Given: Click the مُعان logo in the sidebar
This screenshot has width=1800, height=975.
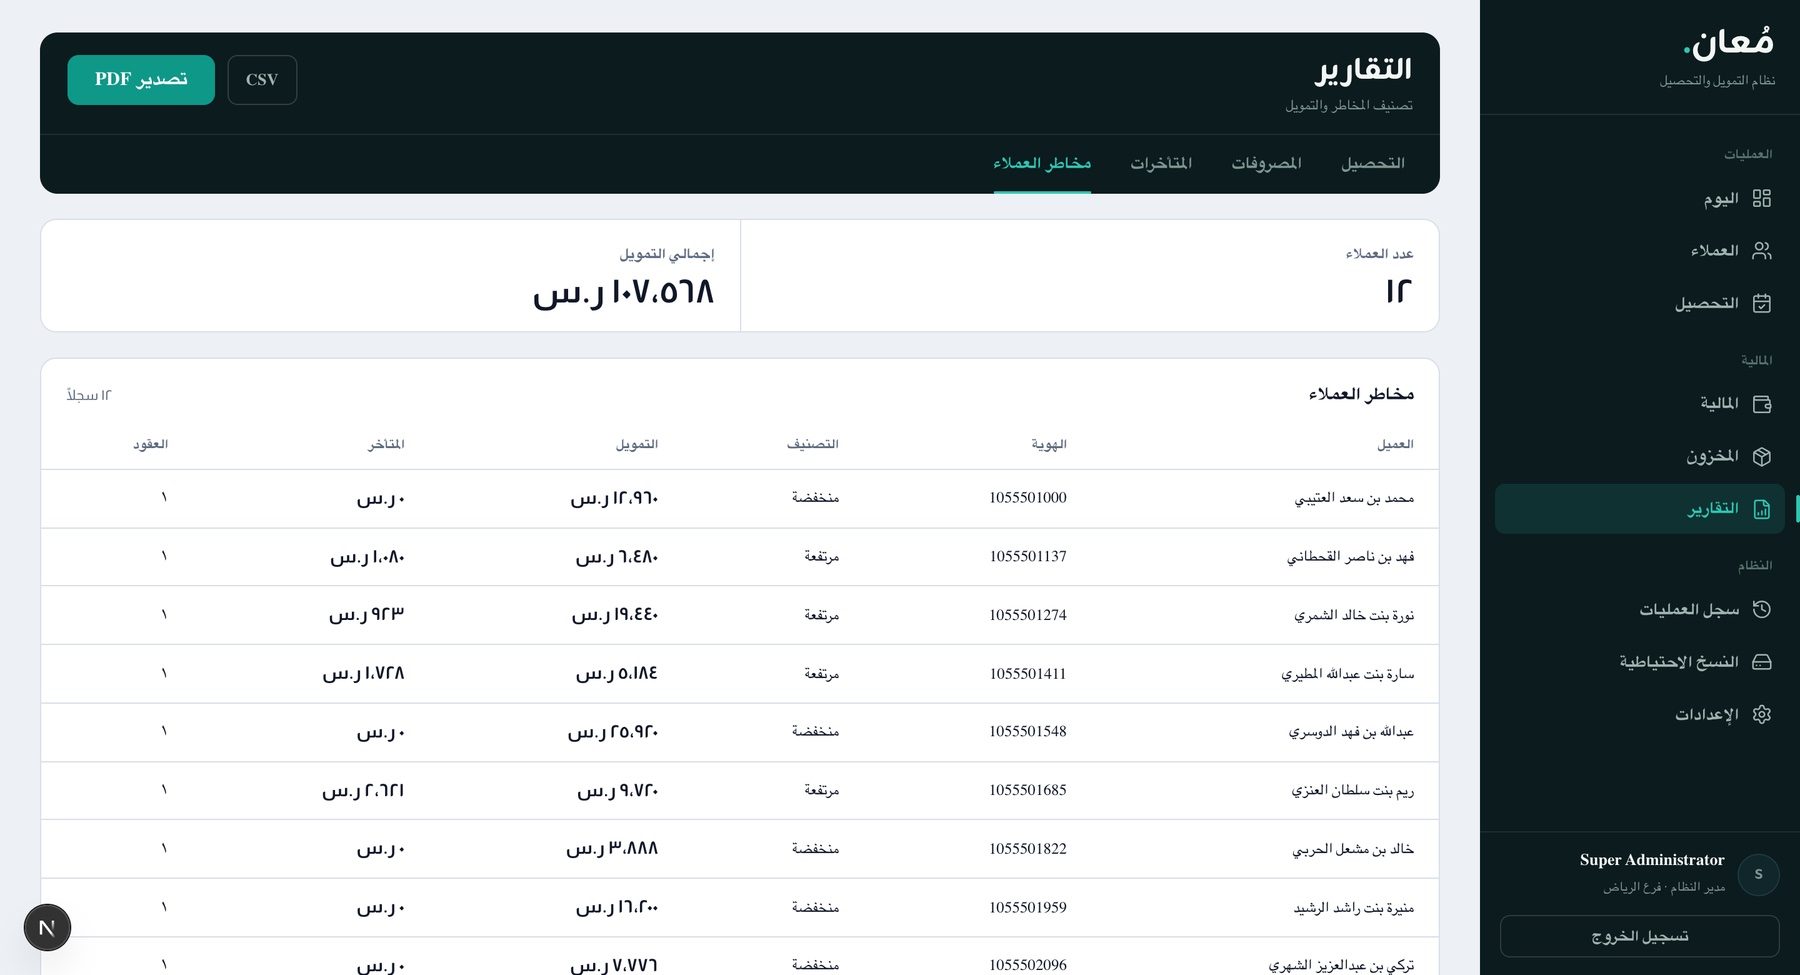Looking at the screenshot, I should tap(1728, 42).
